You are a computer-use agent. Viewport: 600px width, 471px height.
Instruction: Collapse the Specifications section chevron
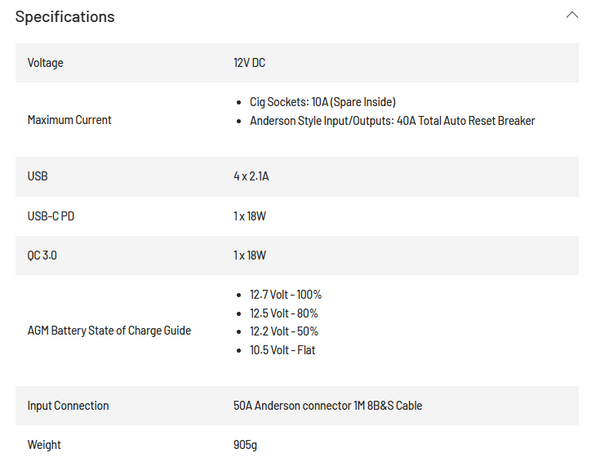pos(572,15)
